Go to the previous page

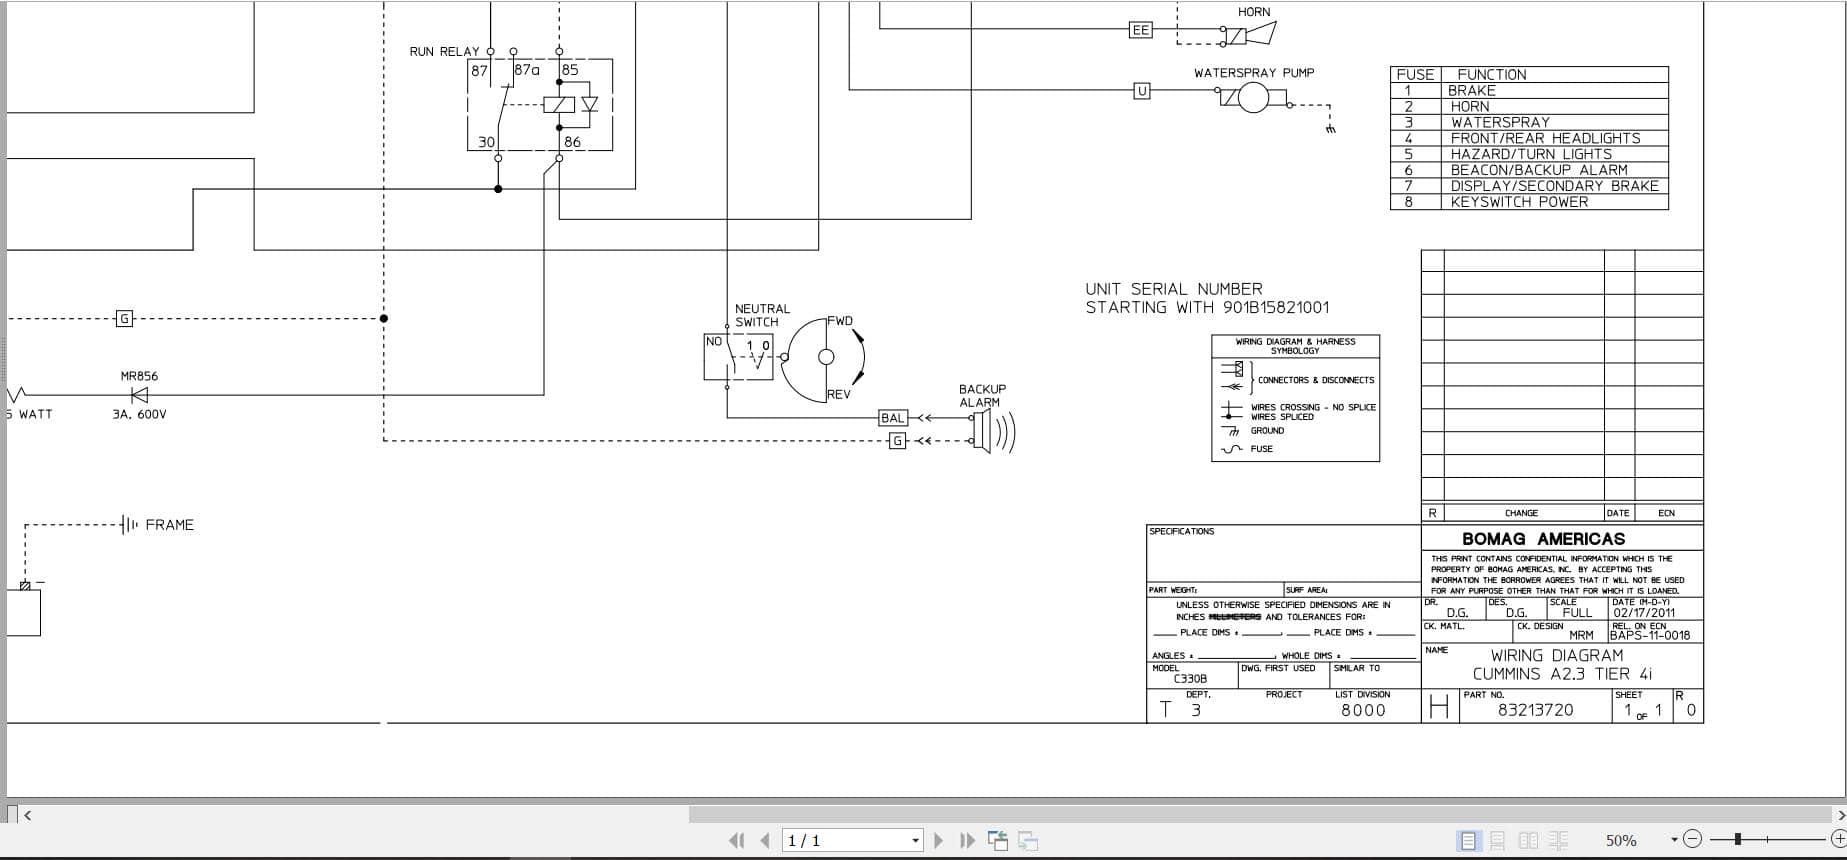[765, 841]
